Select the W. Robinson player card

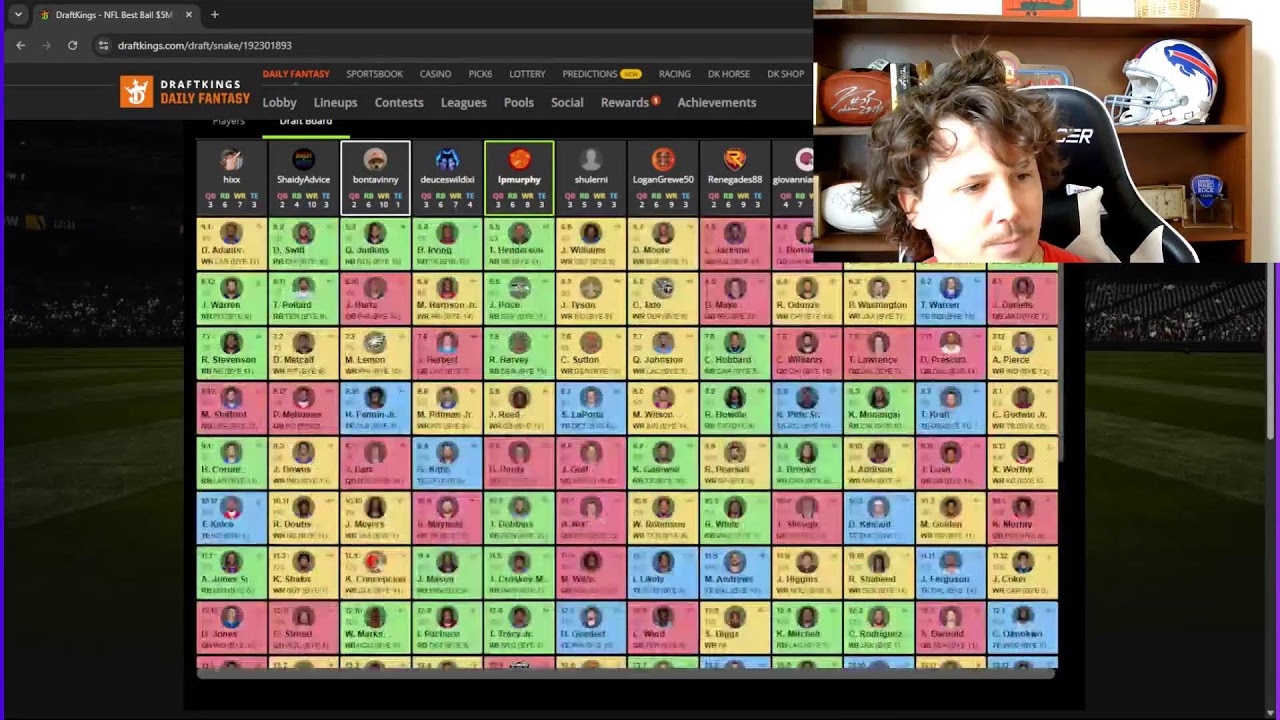(663, 519)
